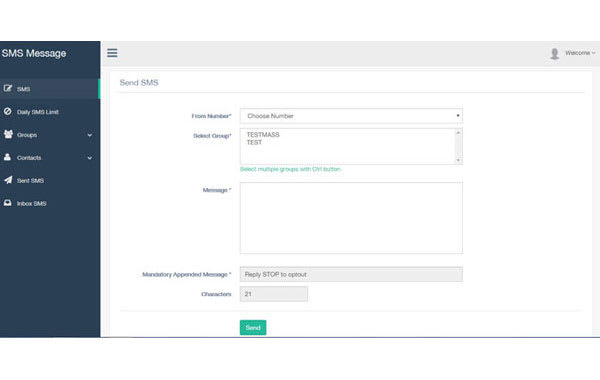600x380 pixels.
Task: Expand the Groups sidebar chevron
Action: [90, 135]
